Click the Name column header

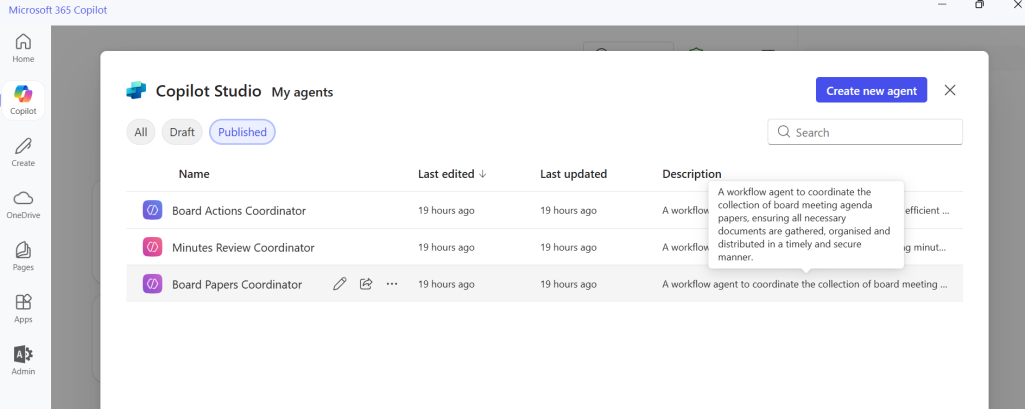[x=193, y=174]
